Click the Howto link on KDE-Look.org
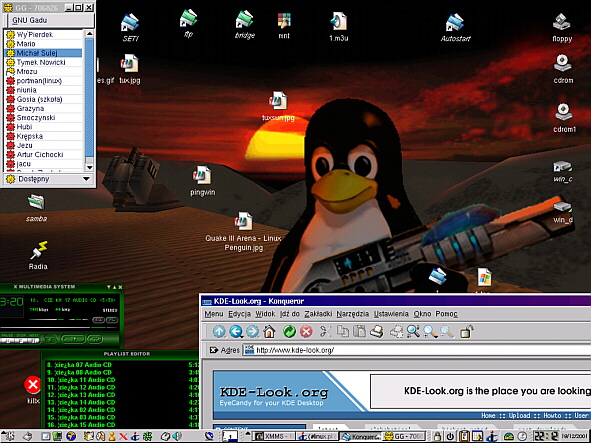 click(552, 415)
